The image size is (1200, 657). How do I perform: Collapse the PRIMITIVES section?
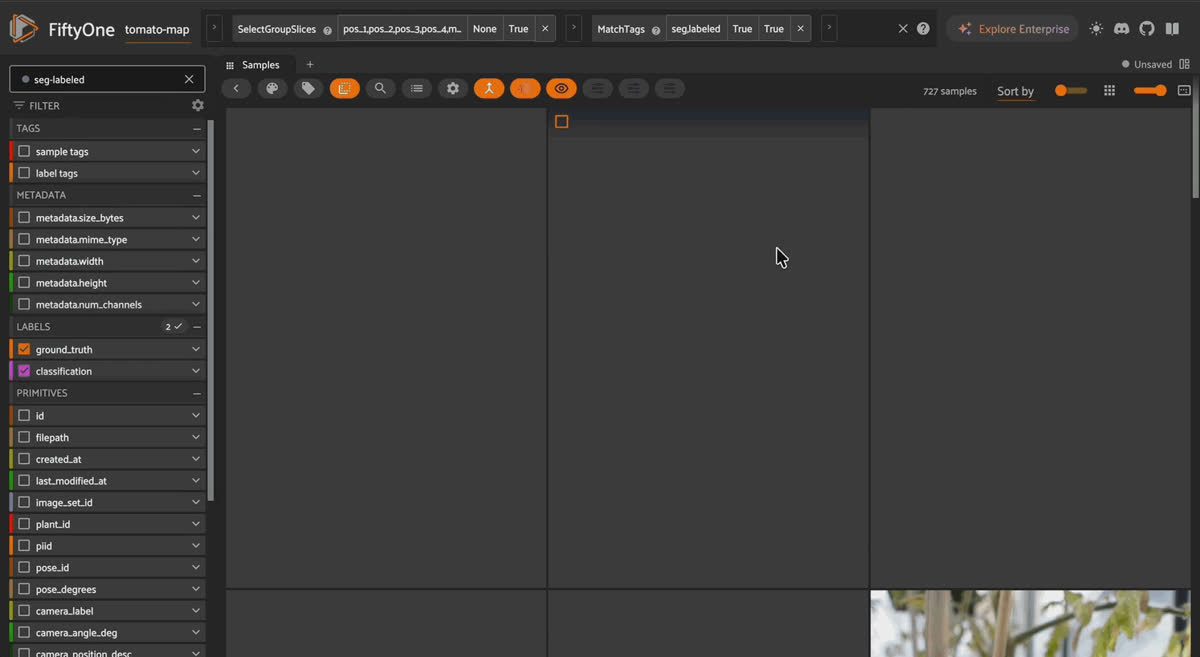[197, 394]
